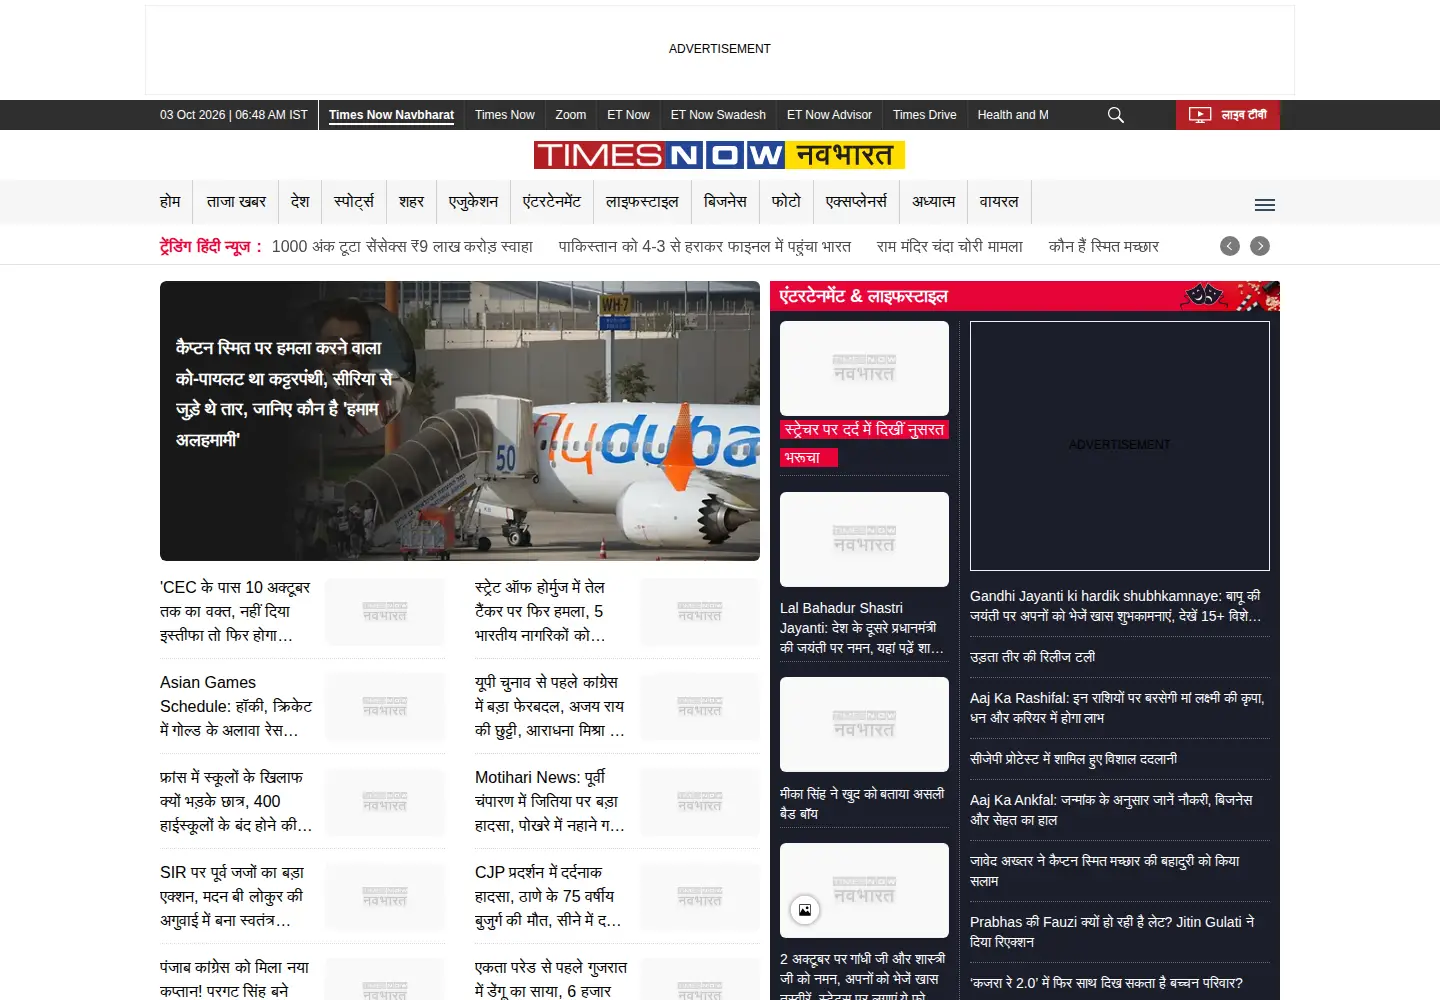Open स्ट्रेचर पर दर्द में दिखीं नुसरत story

point(864,443)
